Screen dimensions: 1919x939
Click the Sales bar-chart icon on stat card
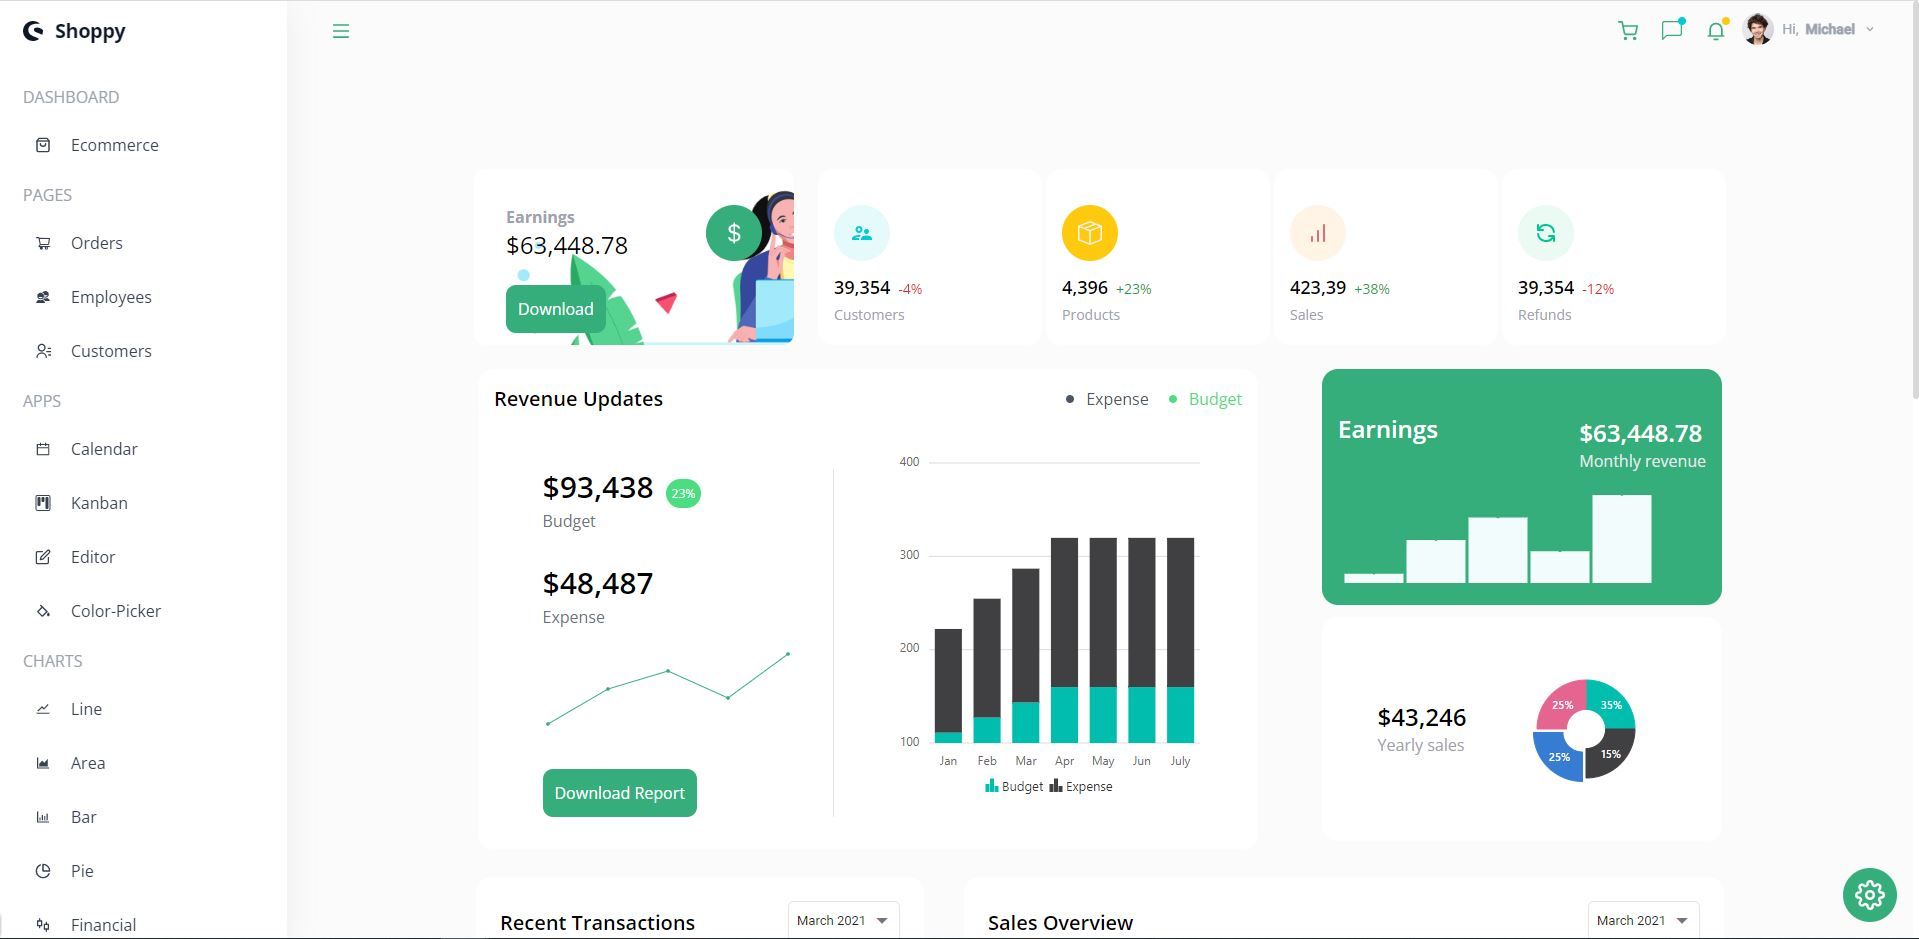click(1318, 233)
